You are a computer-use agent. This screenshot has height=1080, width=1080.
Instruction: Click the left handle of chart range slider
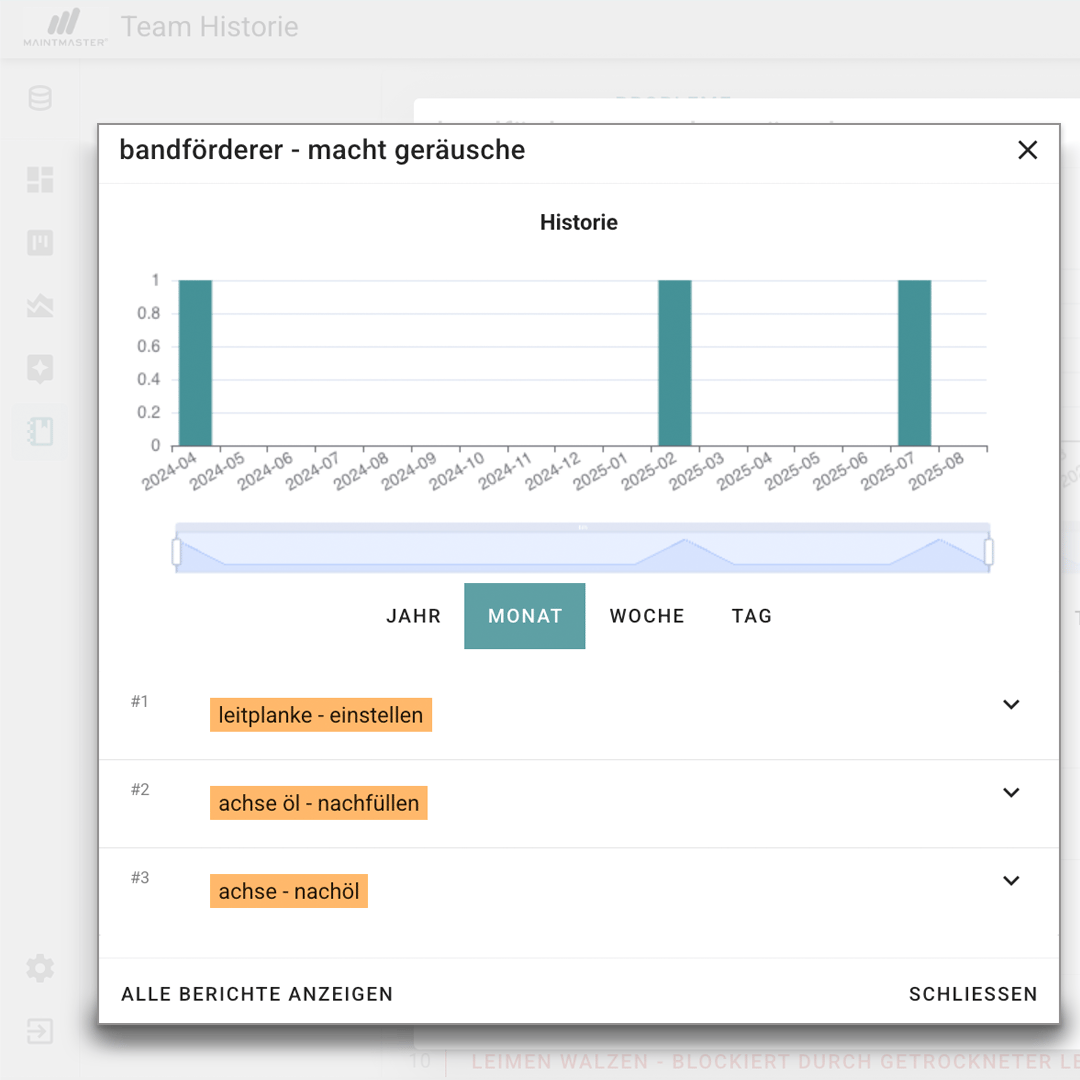(177, 552)
